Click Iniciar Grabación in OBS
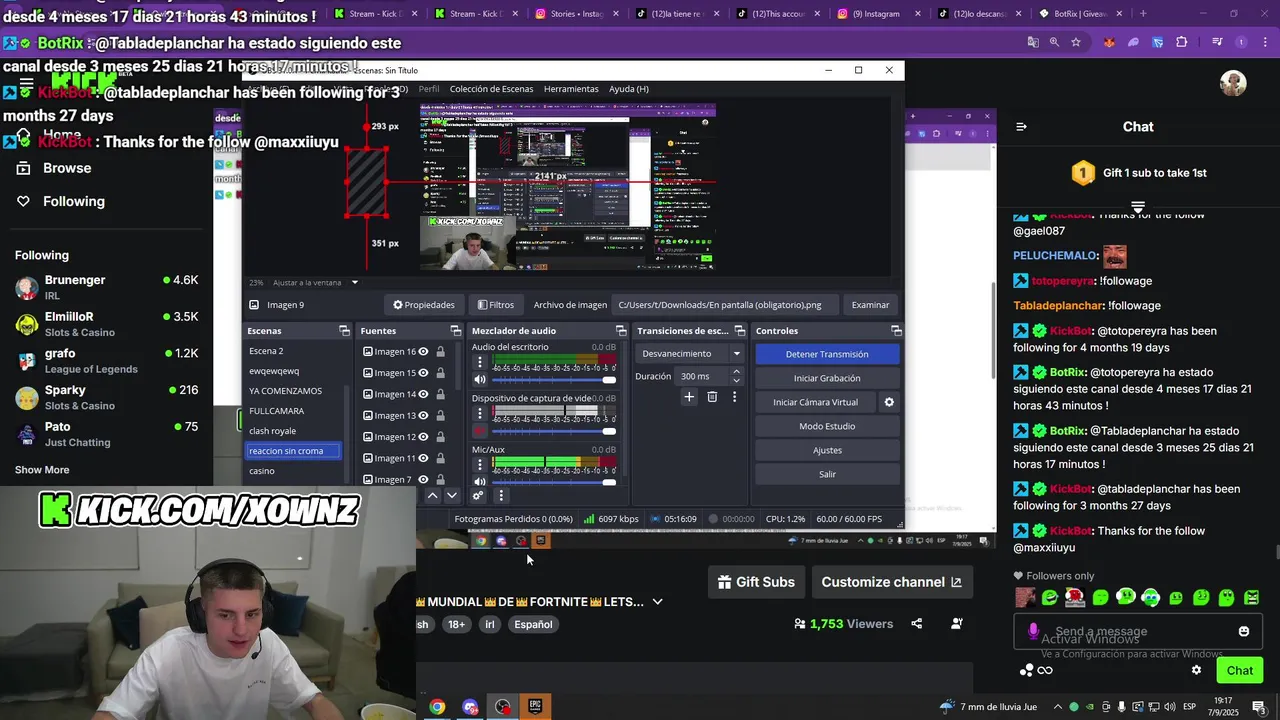This screenshot has height=720, width=1280. (x=827, y=378)
